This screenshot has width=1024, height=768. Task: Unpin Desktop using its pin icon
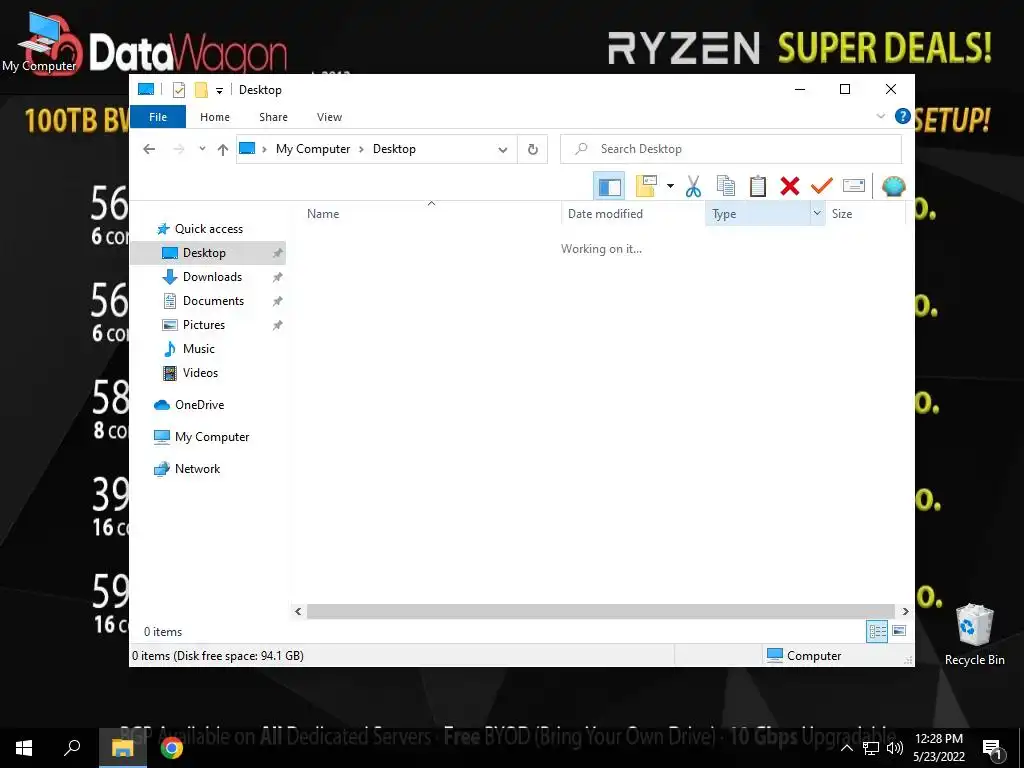tap(278, 253)
